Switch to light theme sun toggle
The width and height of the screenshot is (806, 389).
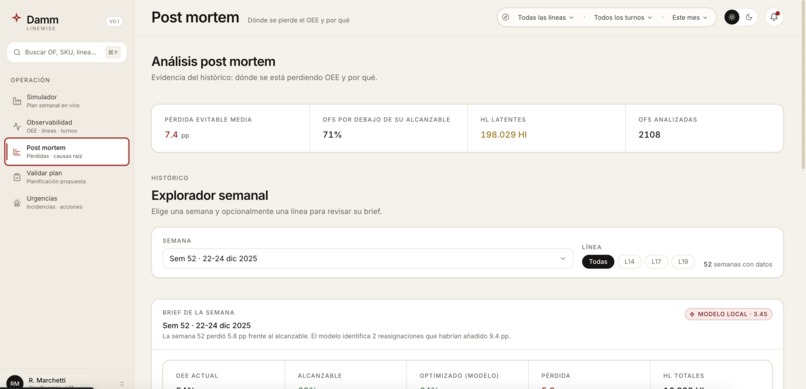[x=731, y=17]
